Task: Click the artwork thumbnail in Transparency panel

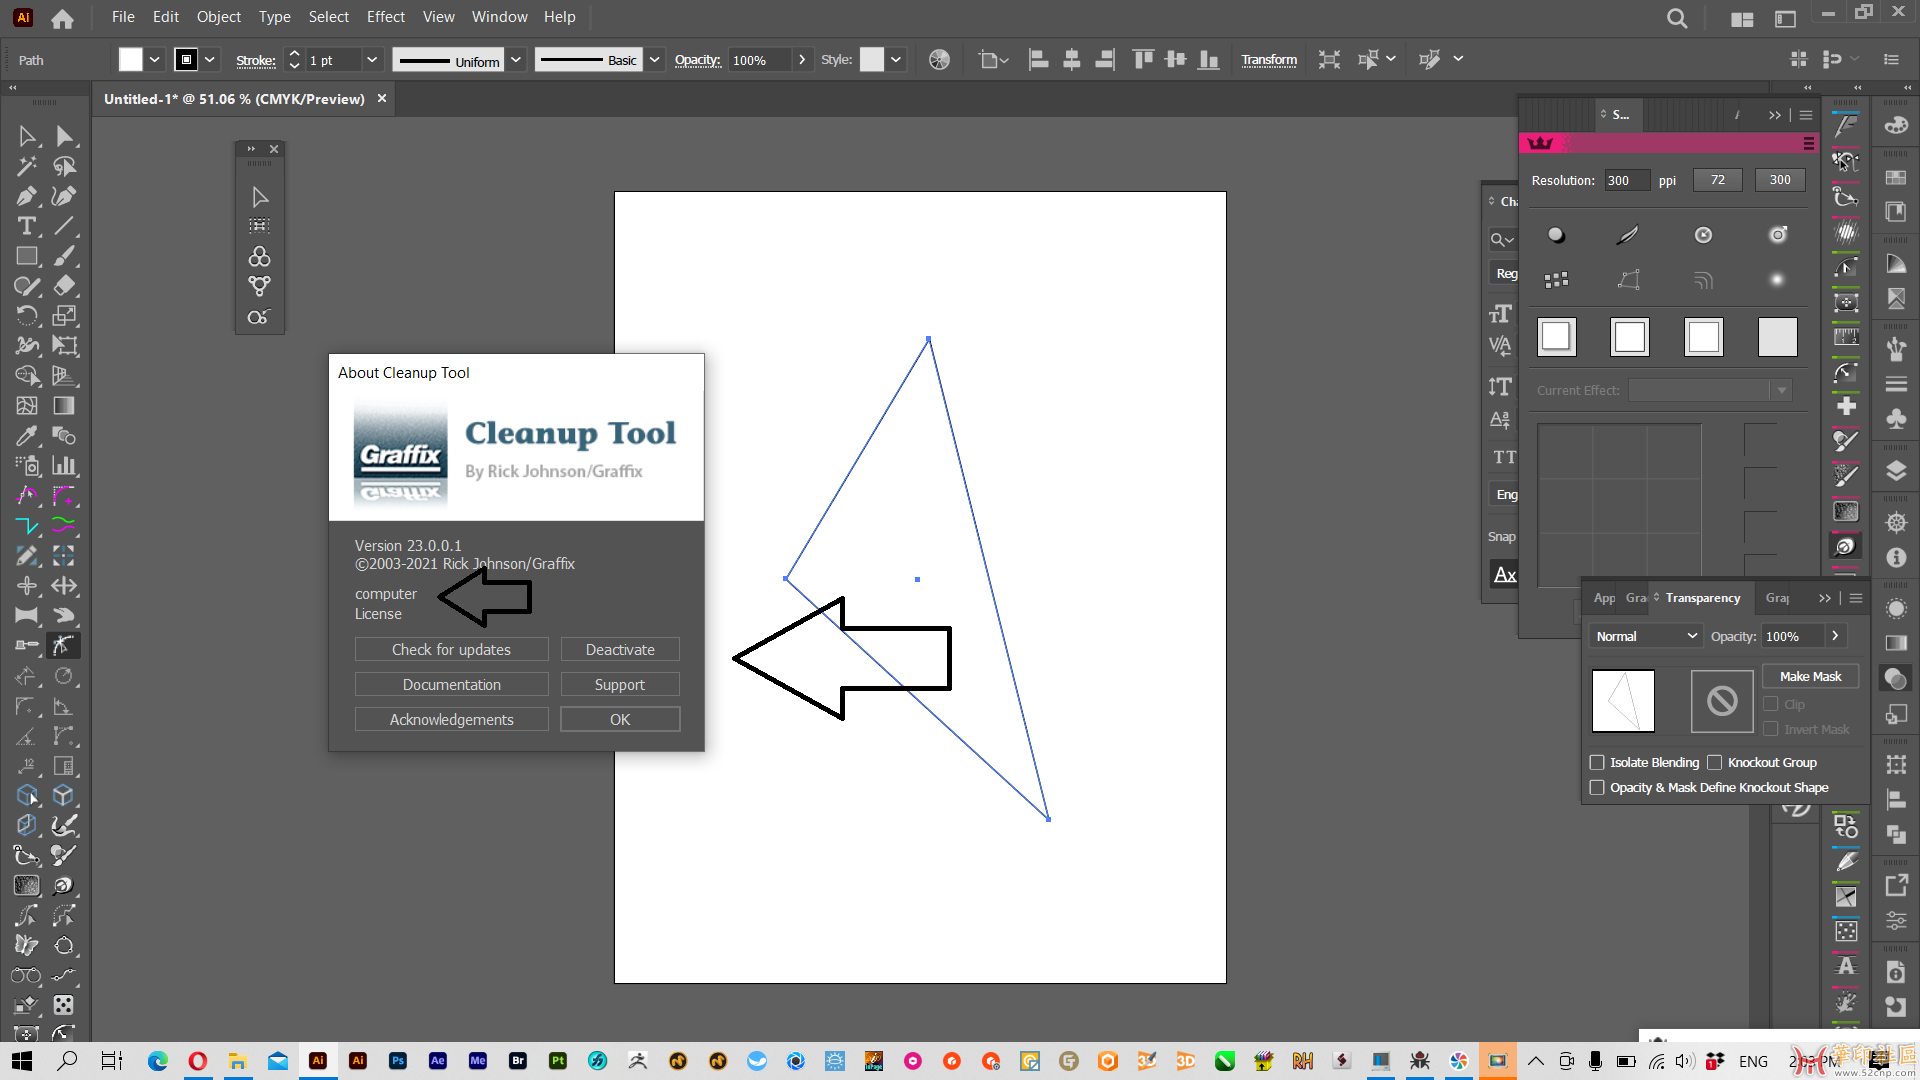Action: 1623,701
